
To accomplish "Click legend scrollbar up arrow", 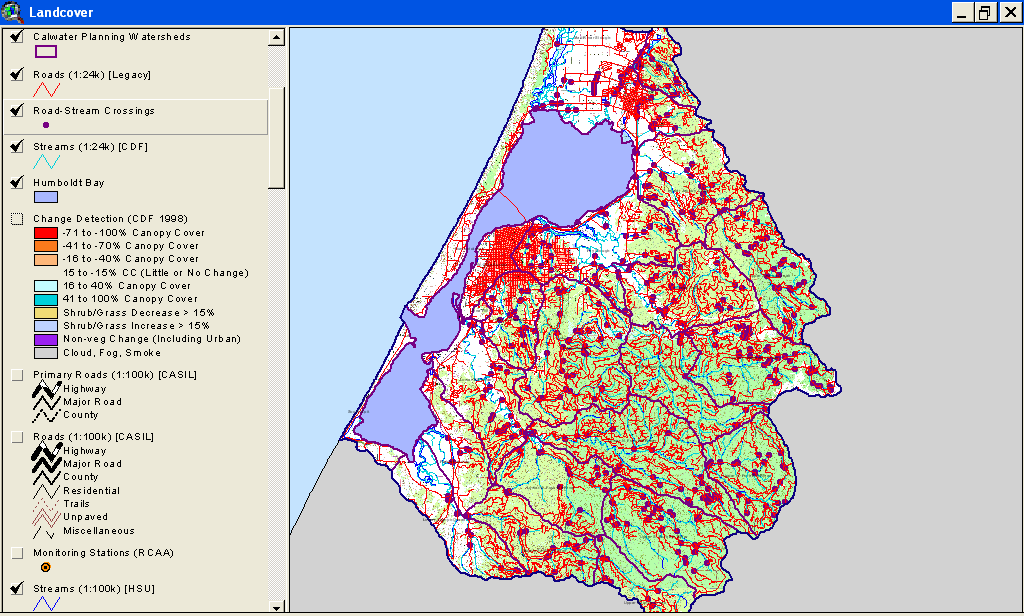I will click(276, 37).
